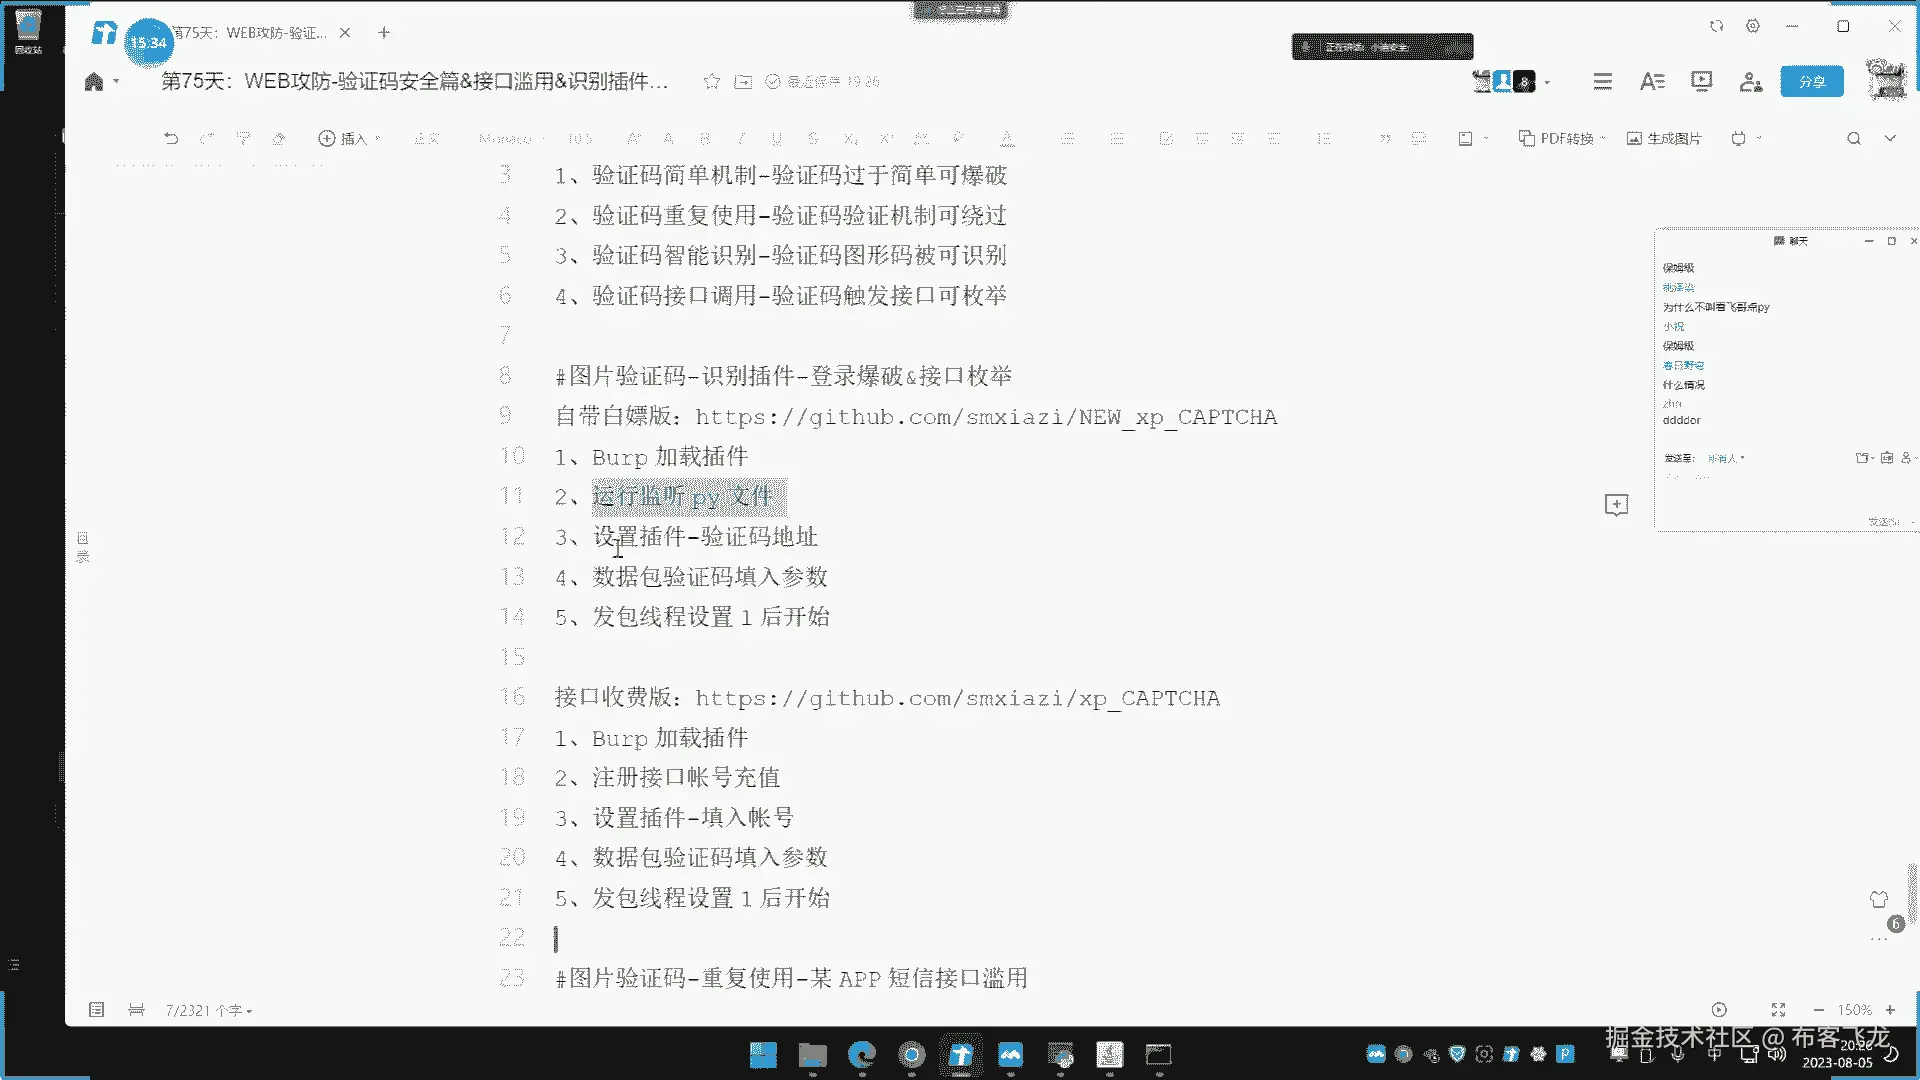The image size is (1920, 1080).
Task: Click the search magnifier icon
Action: [1853, 138]
